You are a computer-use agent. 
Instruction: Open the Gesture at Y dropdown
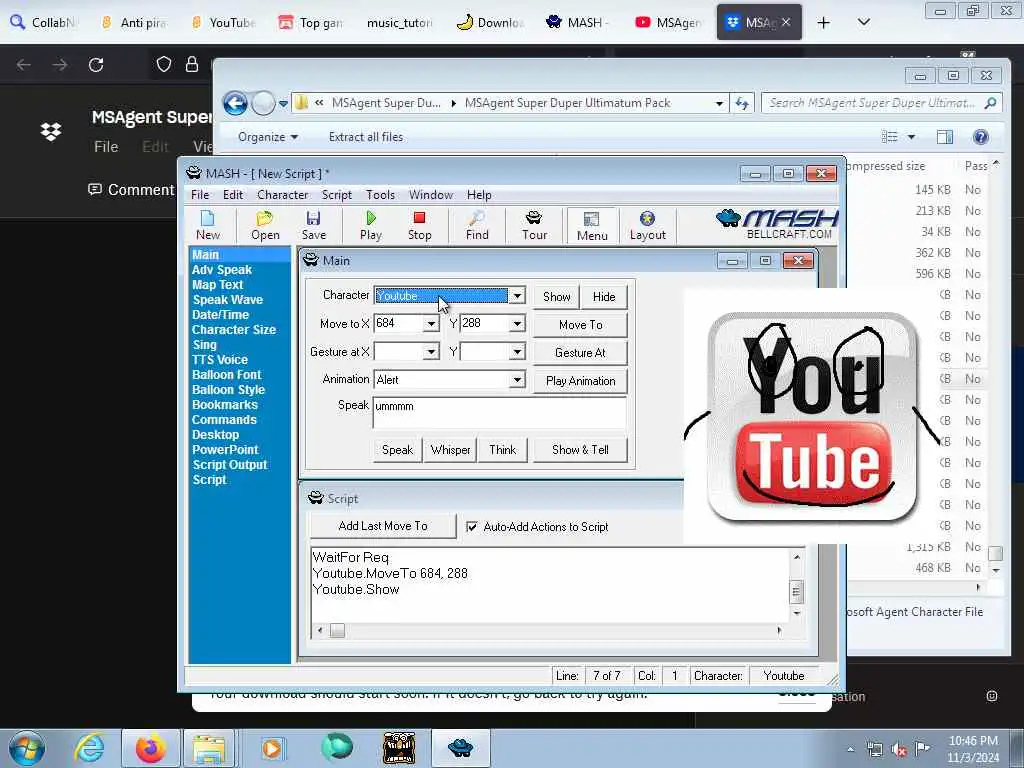(517, 352)
